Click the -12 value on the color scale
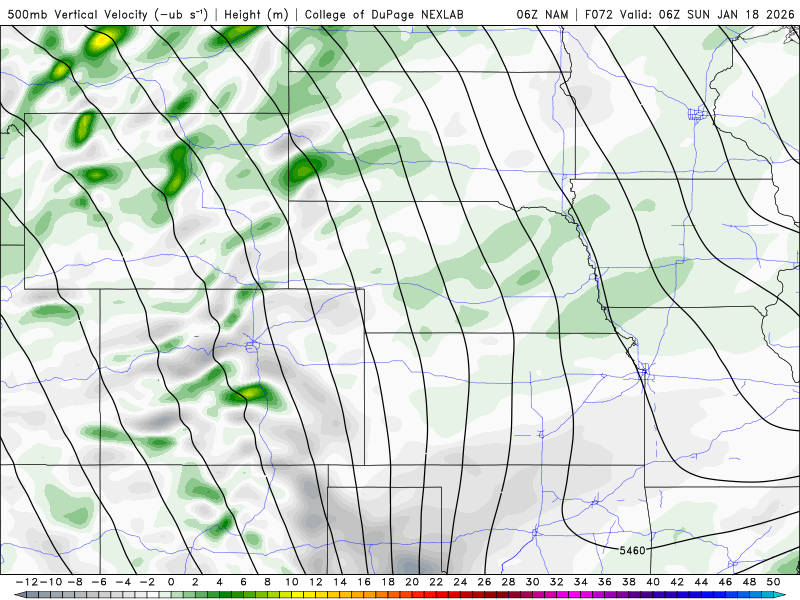 tap(27, 582)
